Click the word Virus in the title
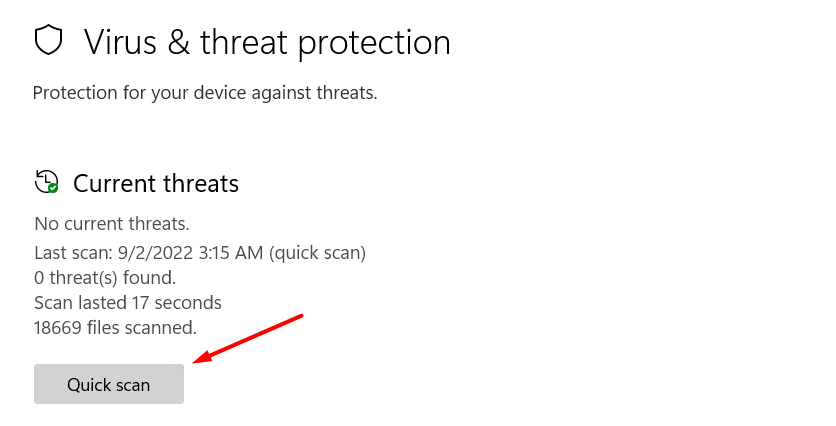 (118, 42)
